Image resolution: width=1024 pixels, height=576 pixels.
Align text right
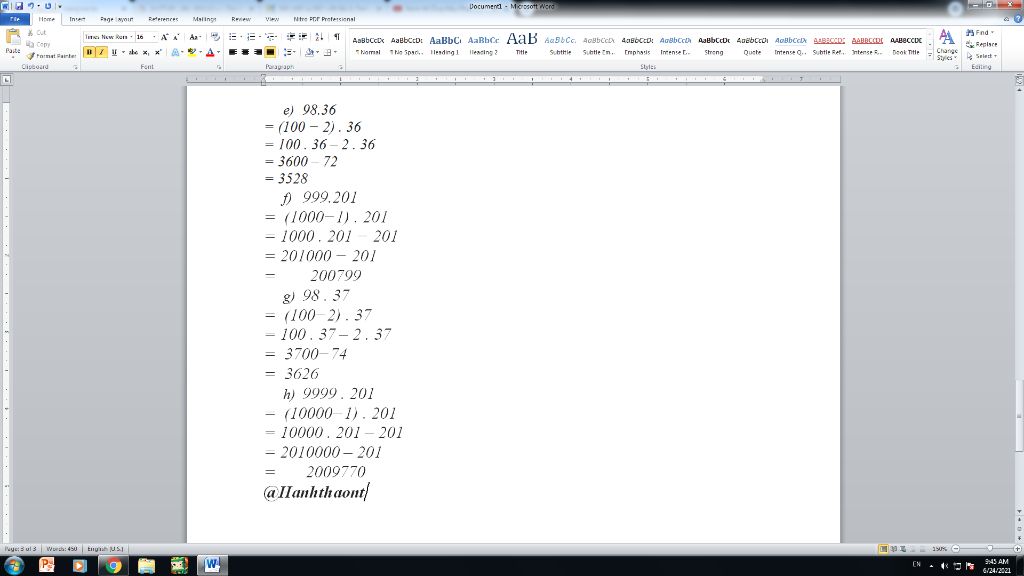click(258, 52)
